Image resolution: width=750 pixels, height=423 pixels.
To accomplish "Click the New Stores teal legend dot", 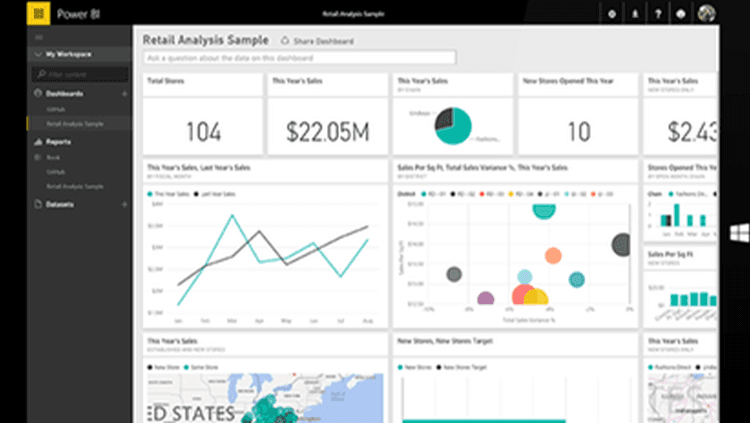I will tap(400, 367).
